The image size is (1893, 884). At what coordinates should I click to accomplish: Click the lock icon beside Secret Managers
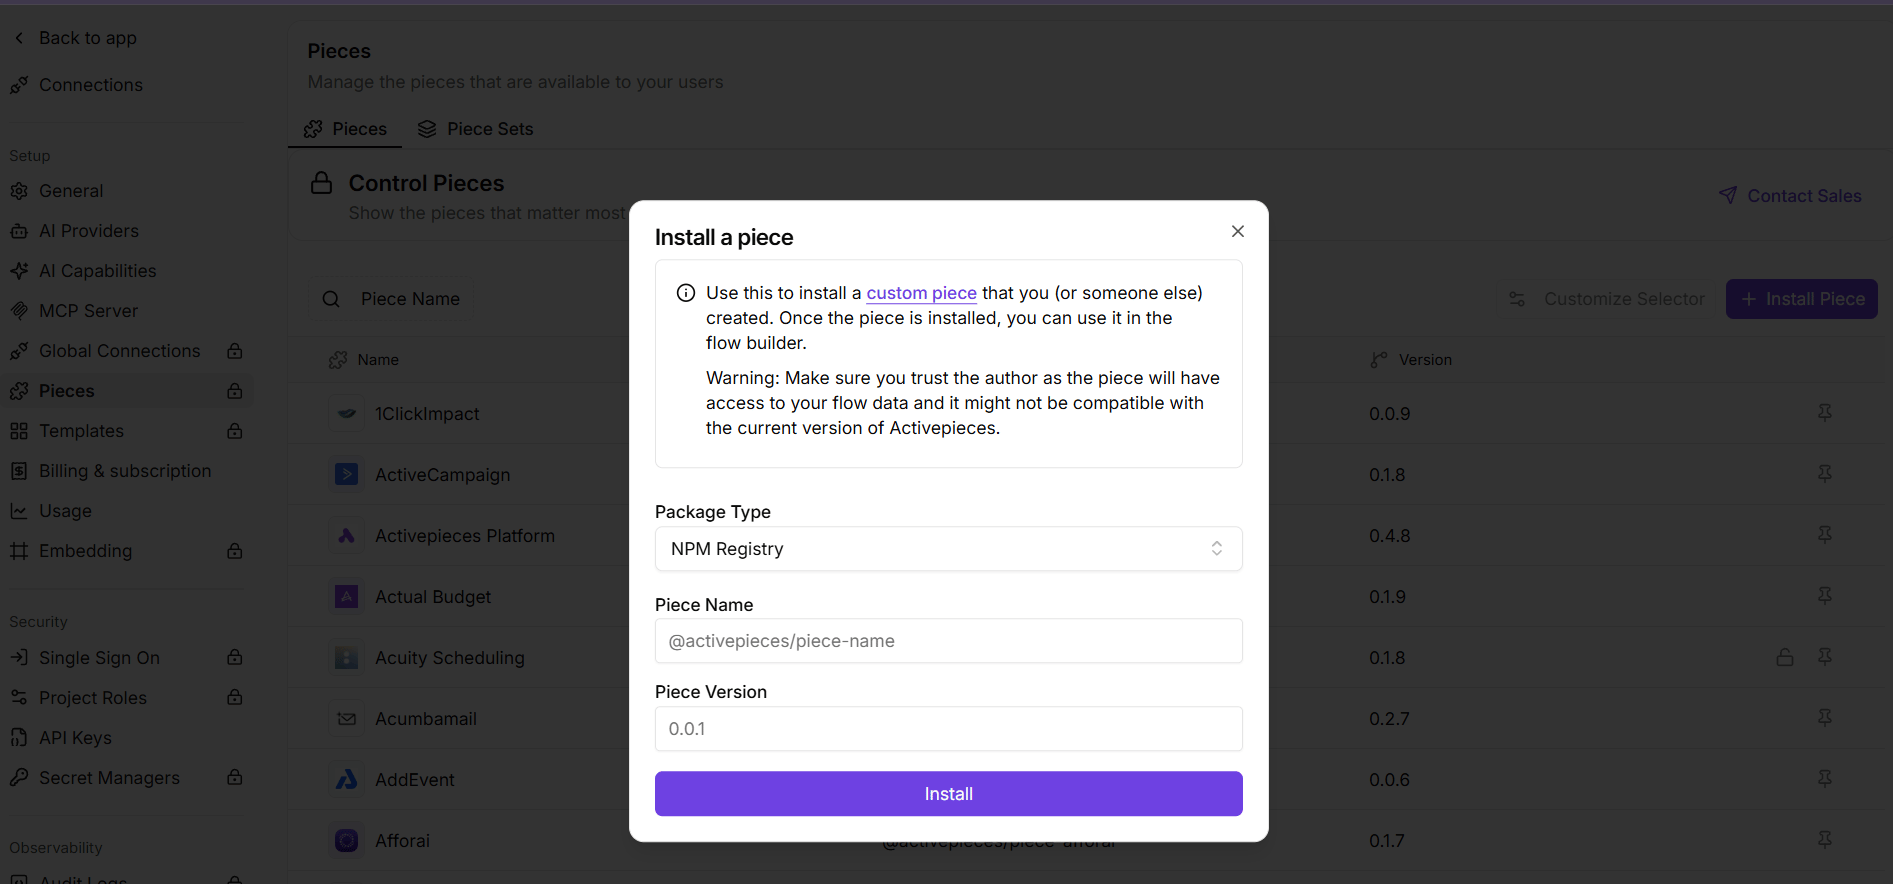pos(235,777)
